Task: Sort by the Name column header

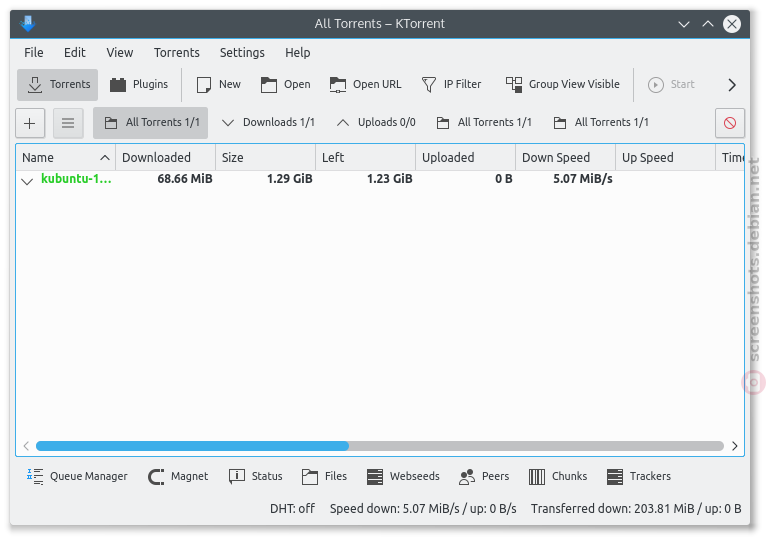Action: (65, 157)
